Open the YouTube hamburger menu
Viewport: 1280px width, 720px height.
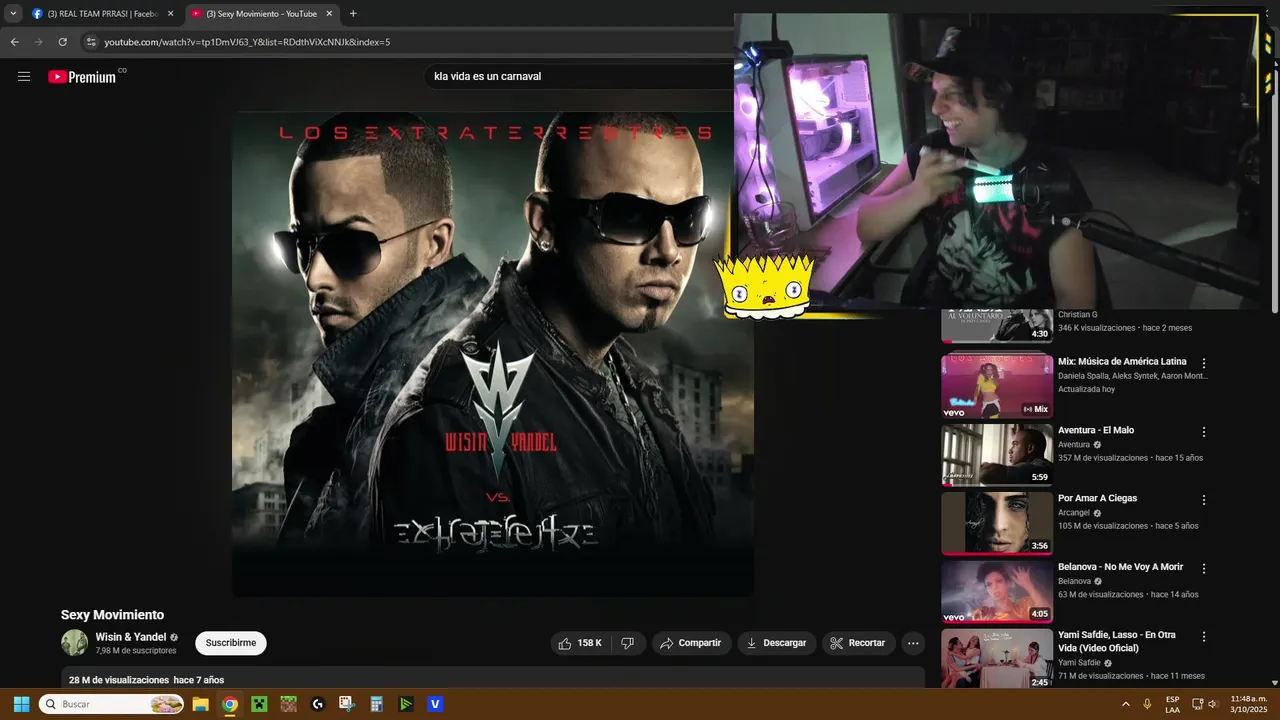[x=24, y=76]
